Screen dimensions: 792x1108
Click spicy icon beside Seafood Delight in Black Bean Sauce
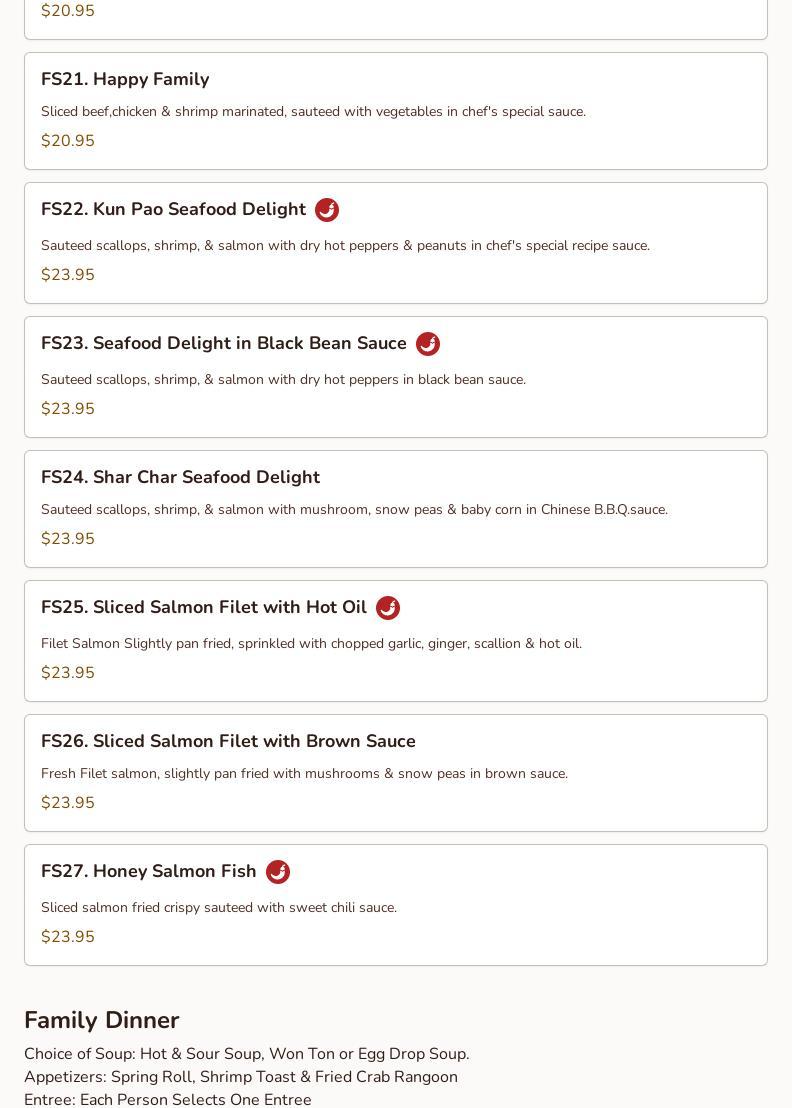(428, 344)
